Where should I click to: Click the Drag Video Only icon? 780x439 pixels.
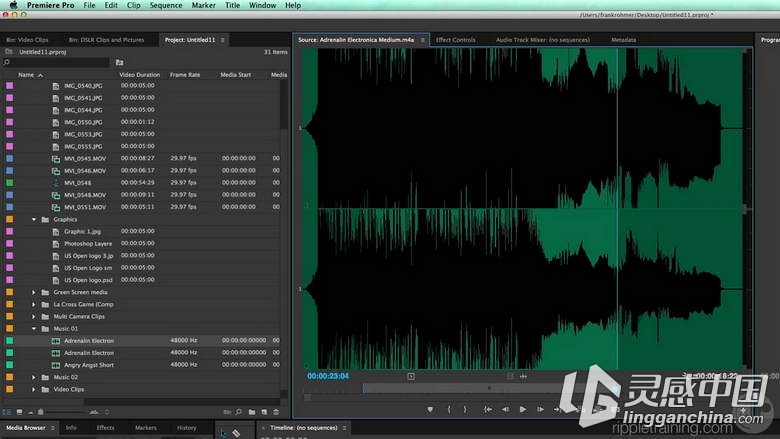pyautogui.click(x=510, y=376)
